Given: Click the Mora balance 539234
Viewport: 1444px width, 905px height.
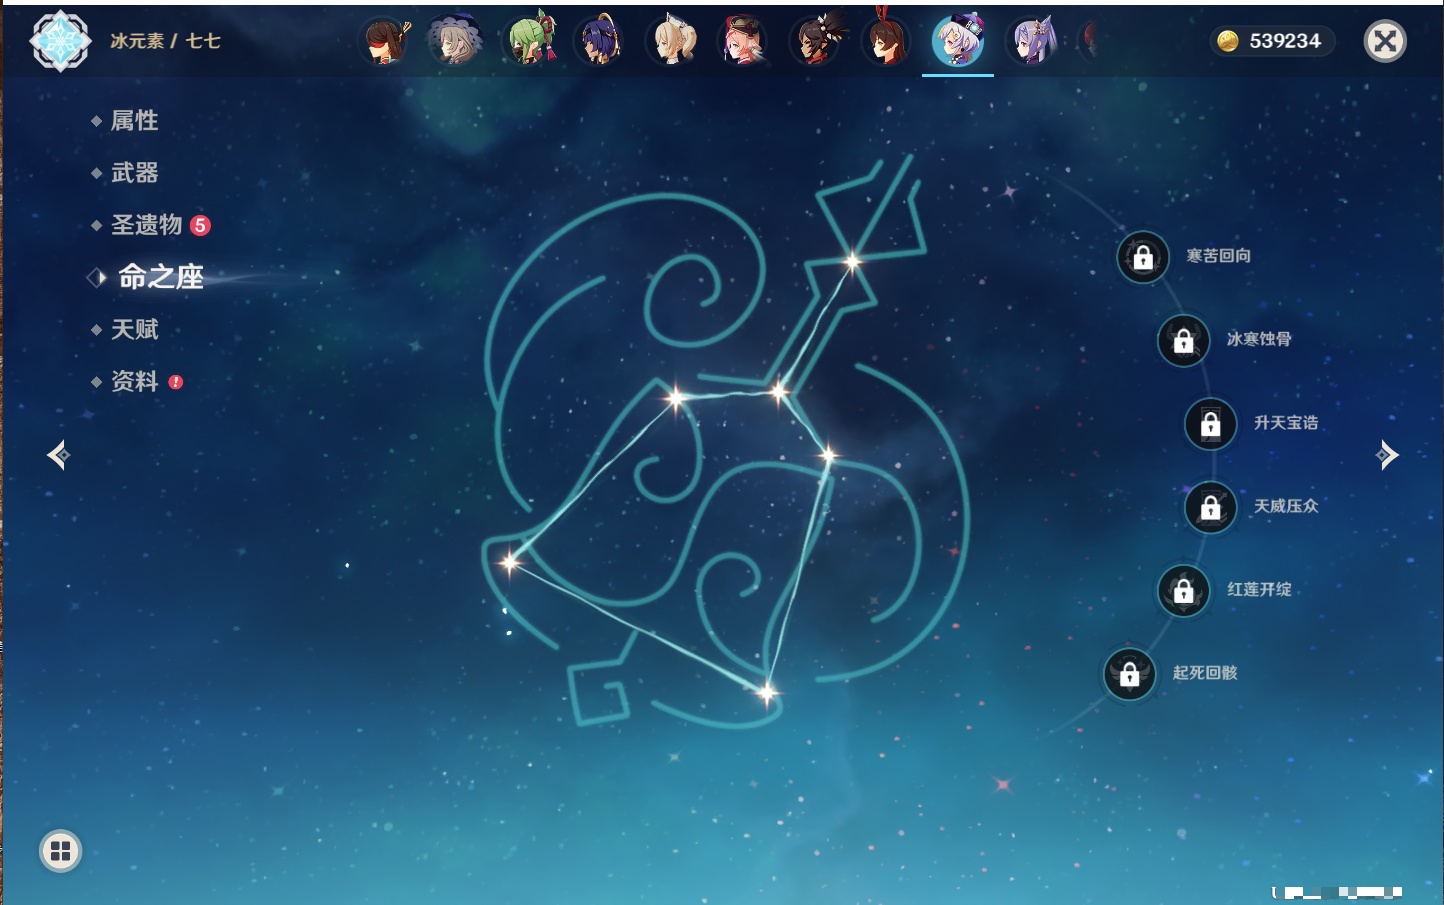Looking at the screenshot, I should (x=1285, y=41).
